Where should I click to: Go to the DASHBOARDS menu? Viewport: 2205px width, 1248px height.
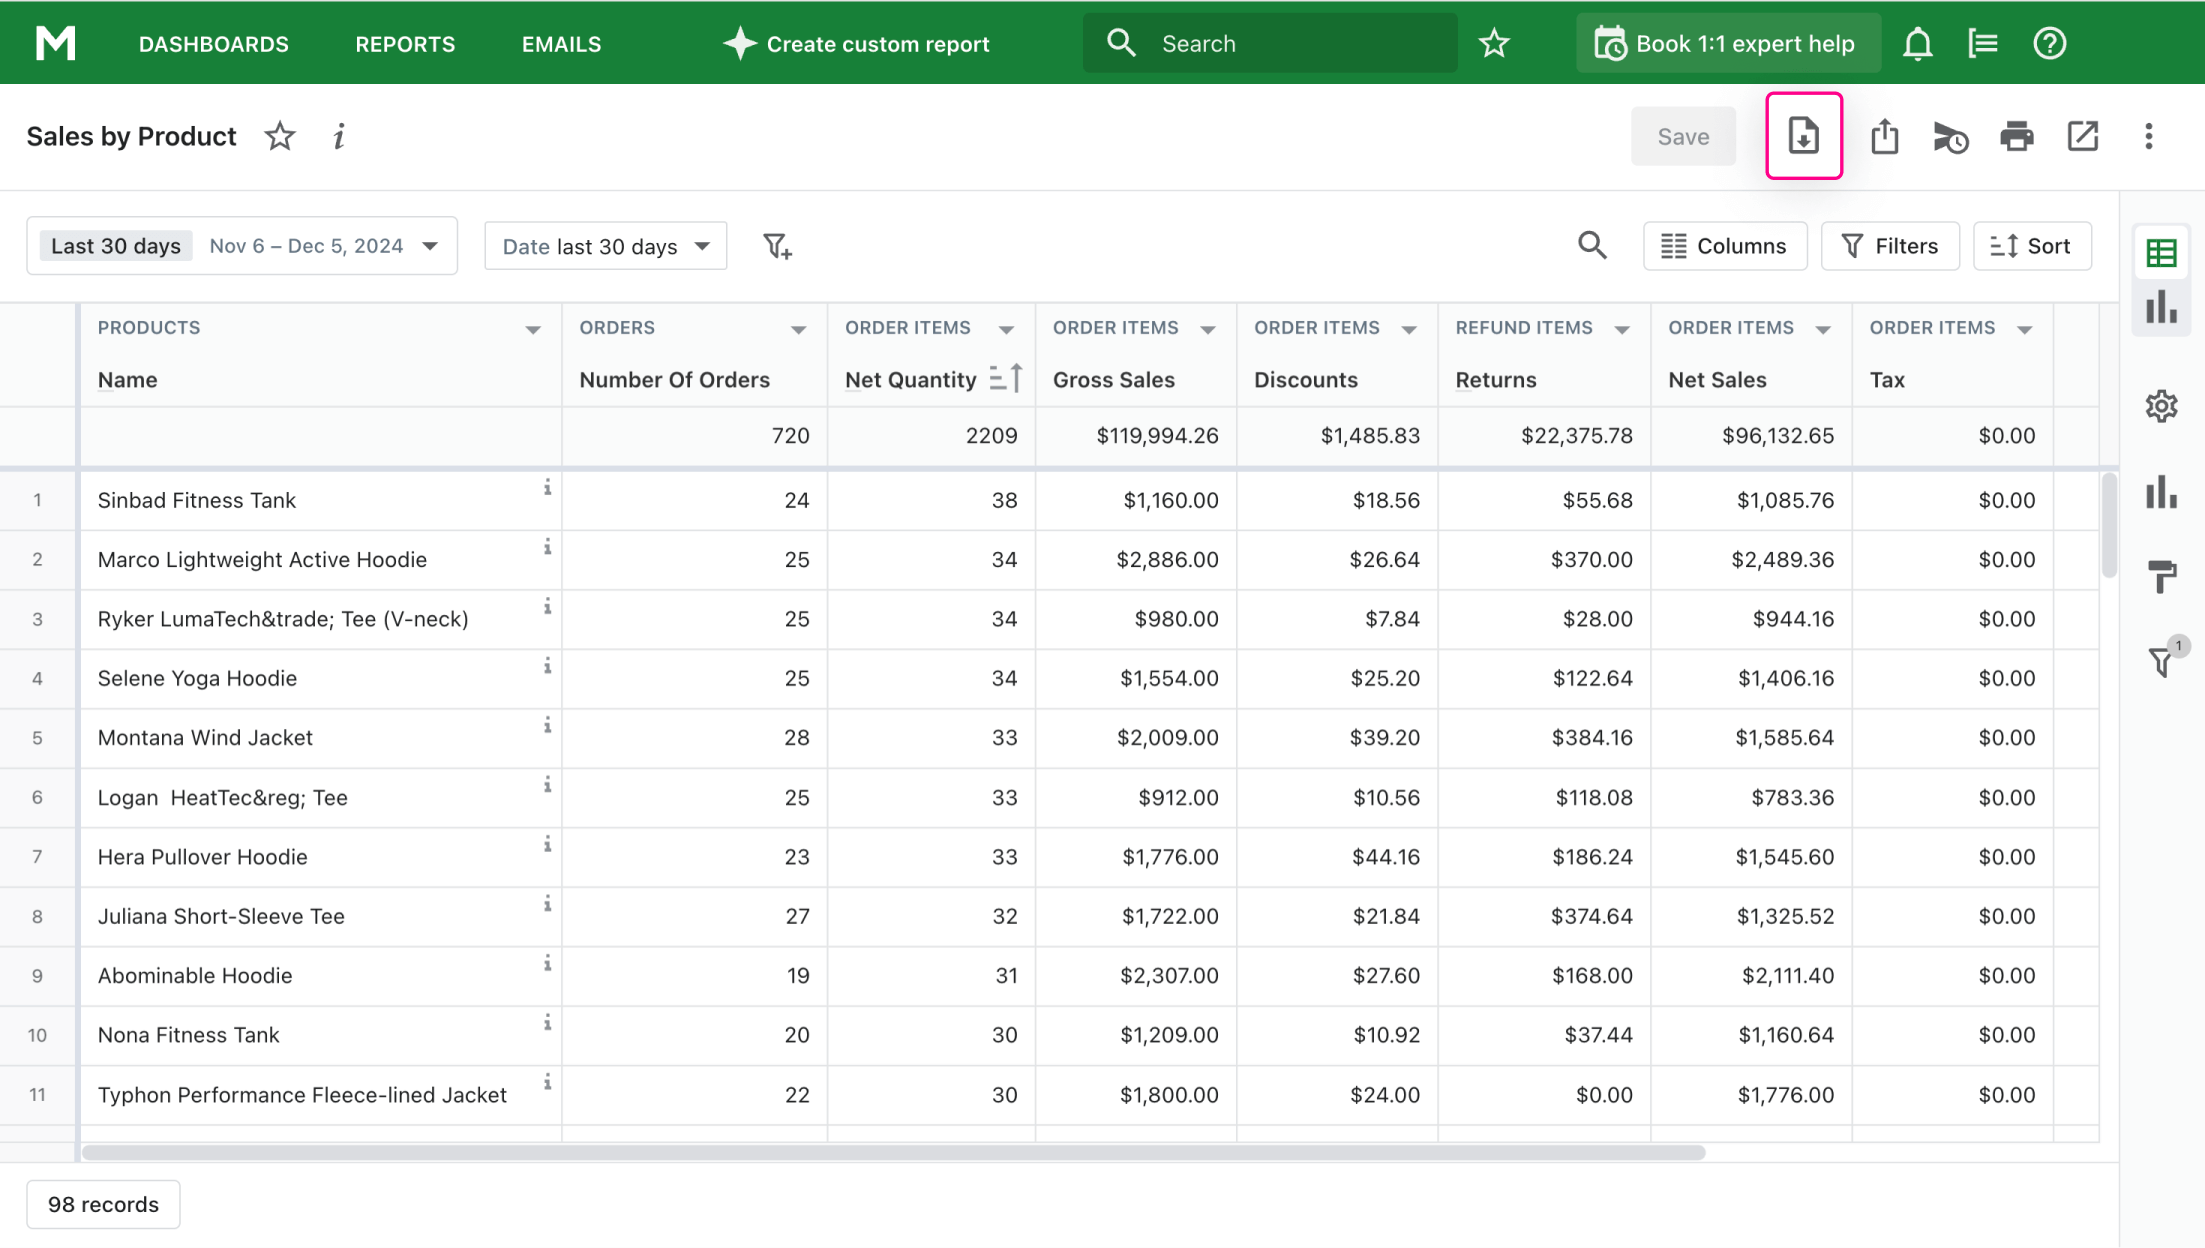(x=213, y=44)
